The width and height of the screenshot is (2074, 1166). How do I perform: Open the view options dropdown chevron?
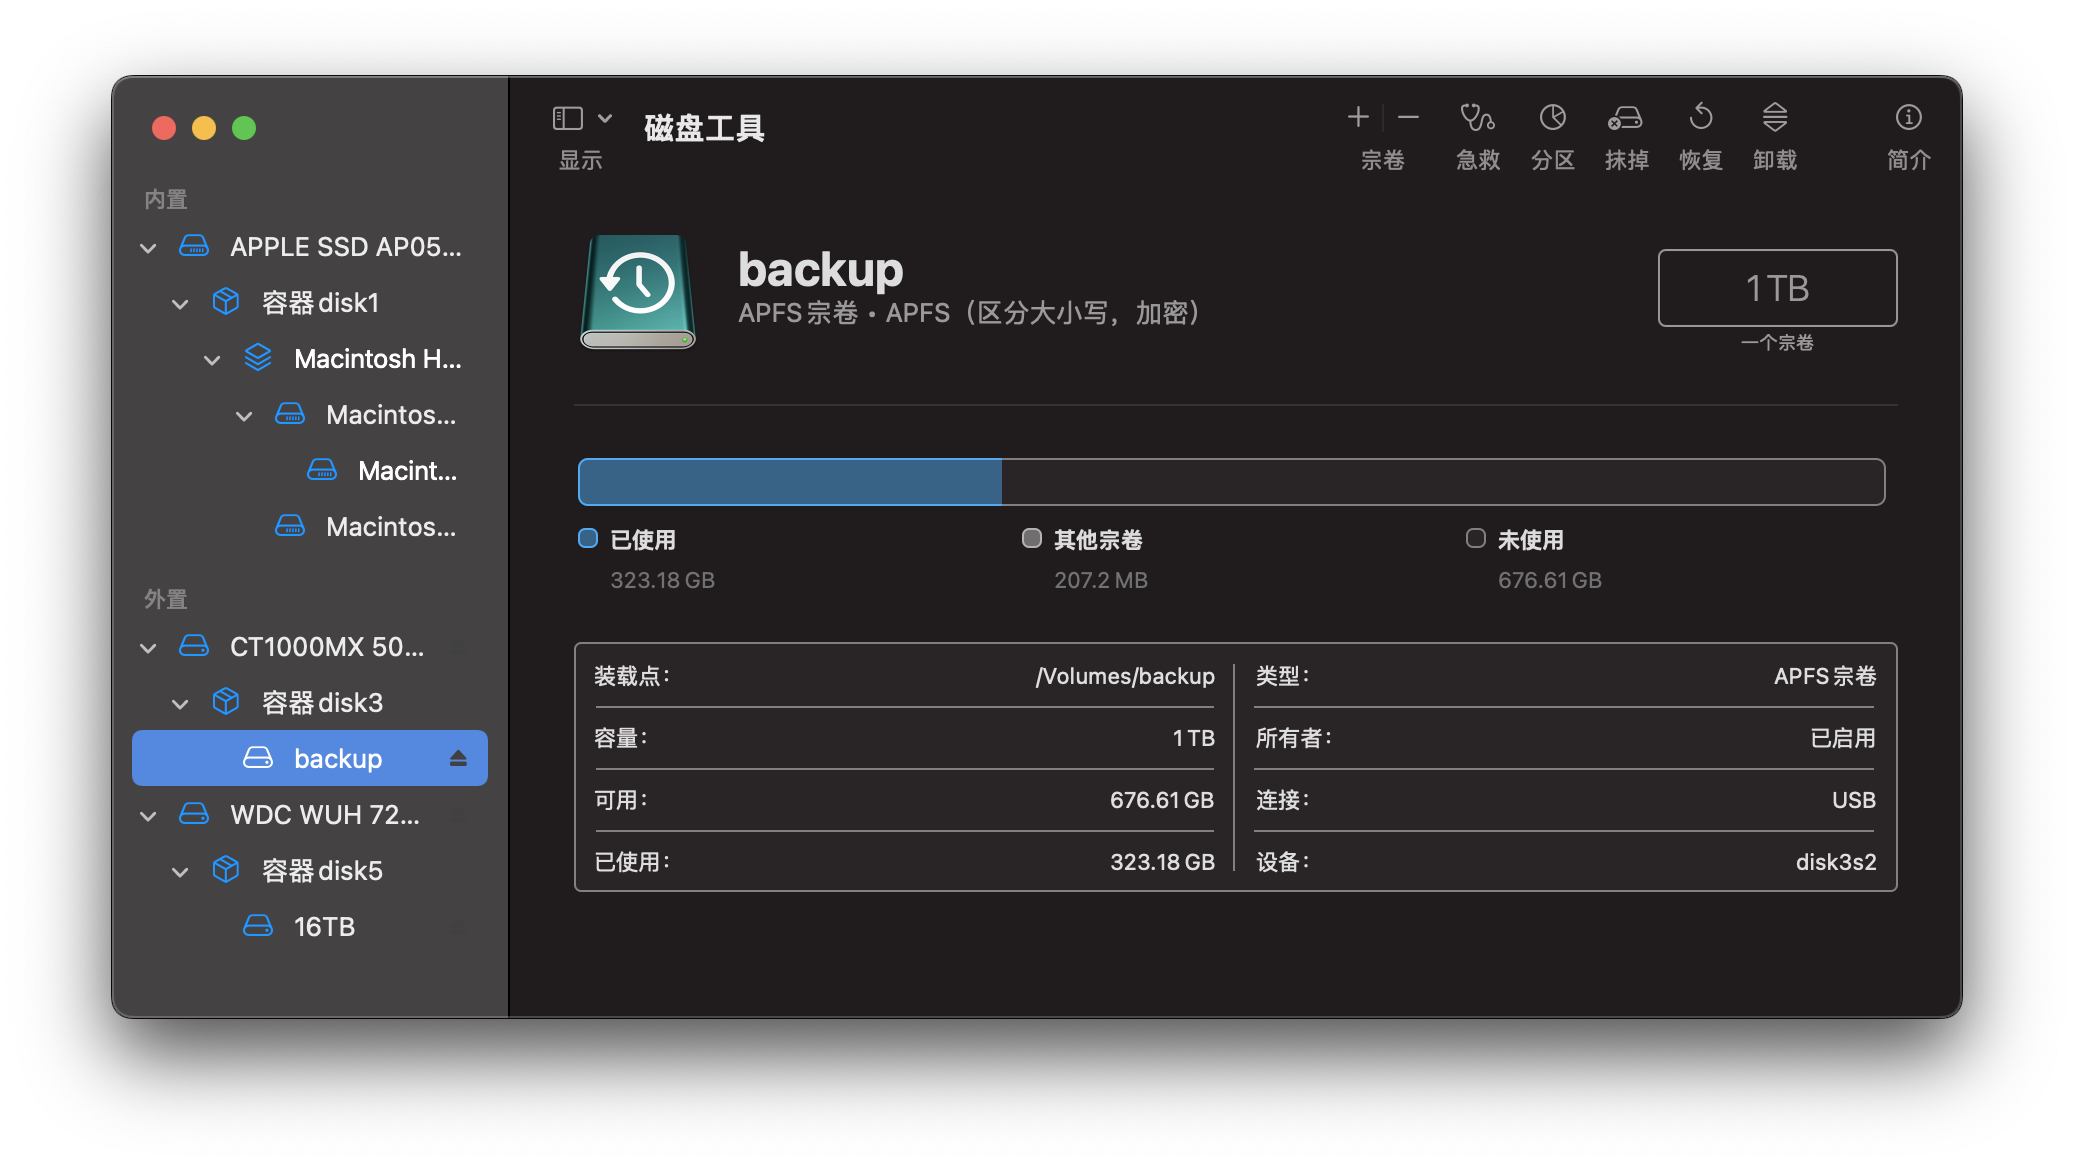coord(605,118)
